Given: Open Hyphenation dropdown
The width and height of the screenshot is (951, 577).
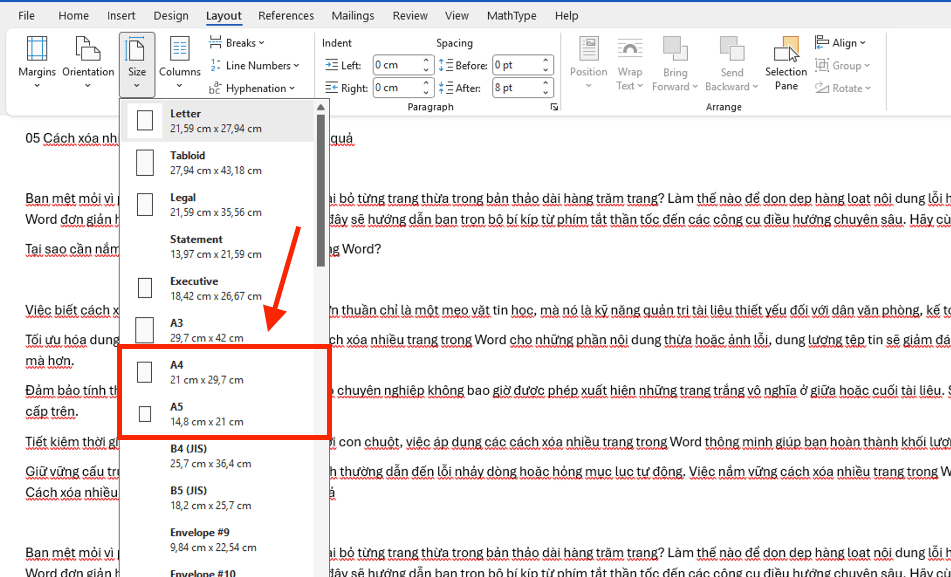Looking at the screenshot, I should coord(252,88).
